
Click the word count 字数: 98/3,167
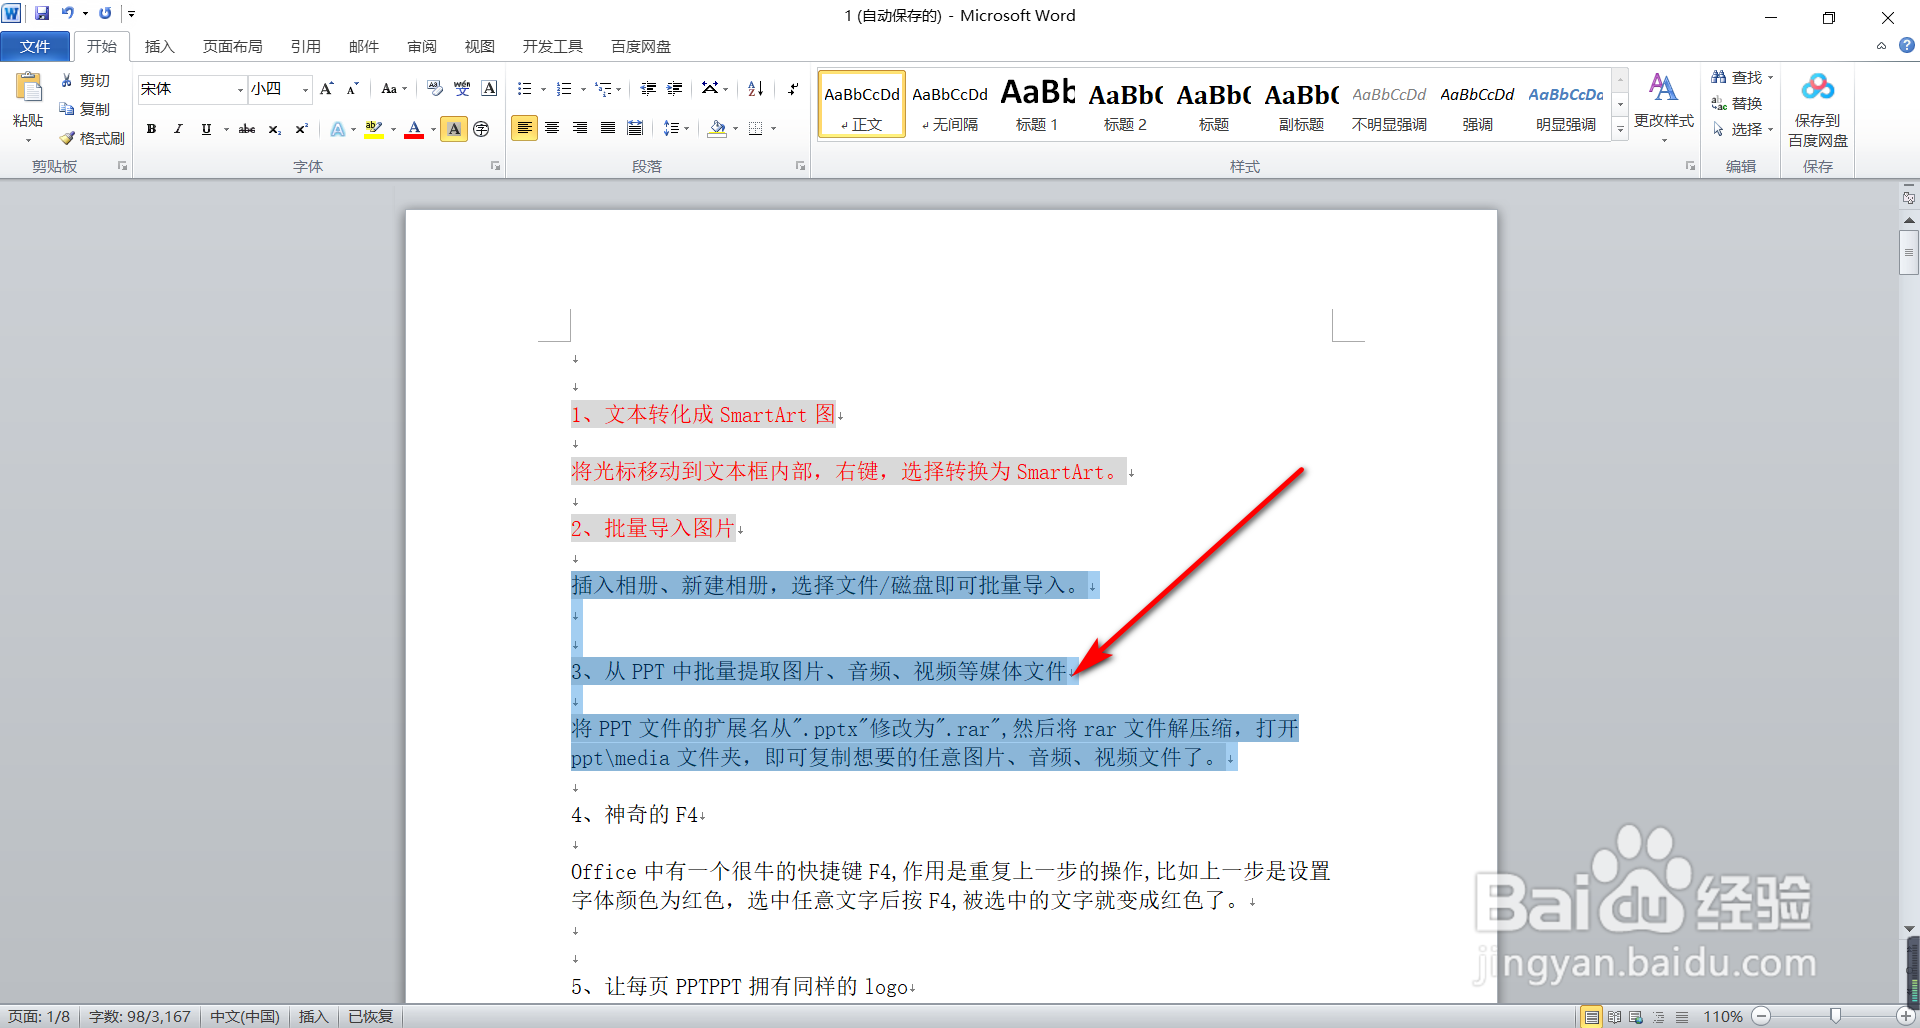[x=140, y=1016]
